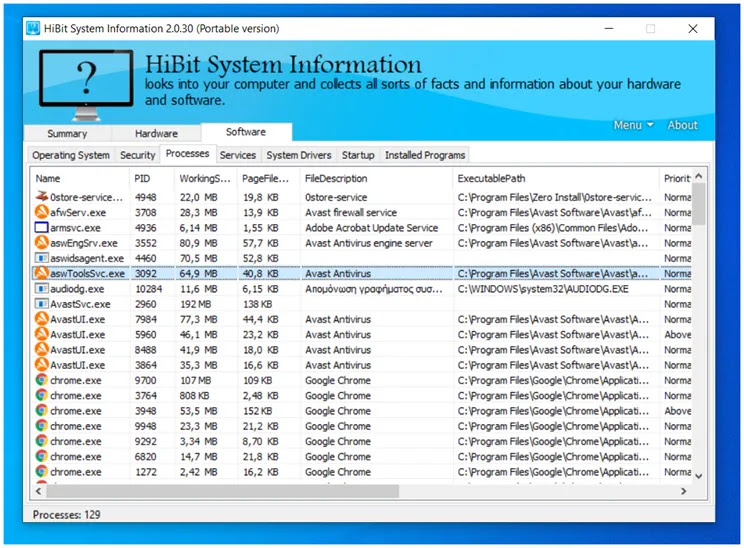Open the Menu dropdown

pyautogui.click(x=633, y=125)
